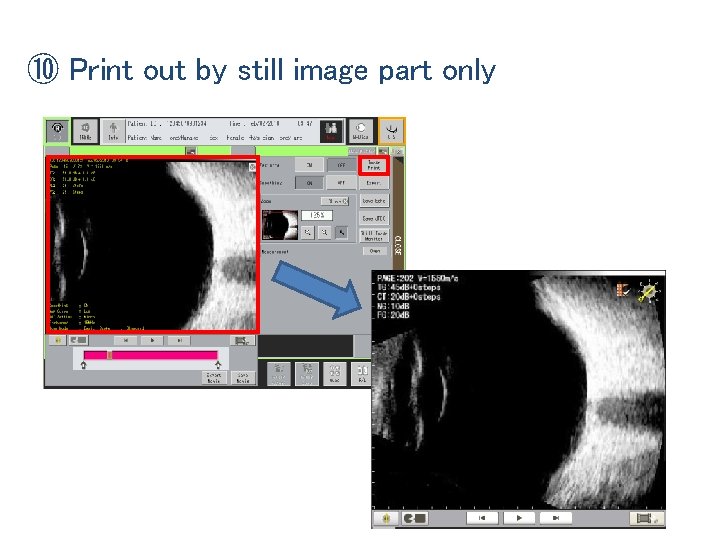The image size is (720, 540).
Task: Click the zoom preview thumbnail
Action: pyautogui.click(x=280, y=225)
